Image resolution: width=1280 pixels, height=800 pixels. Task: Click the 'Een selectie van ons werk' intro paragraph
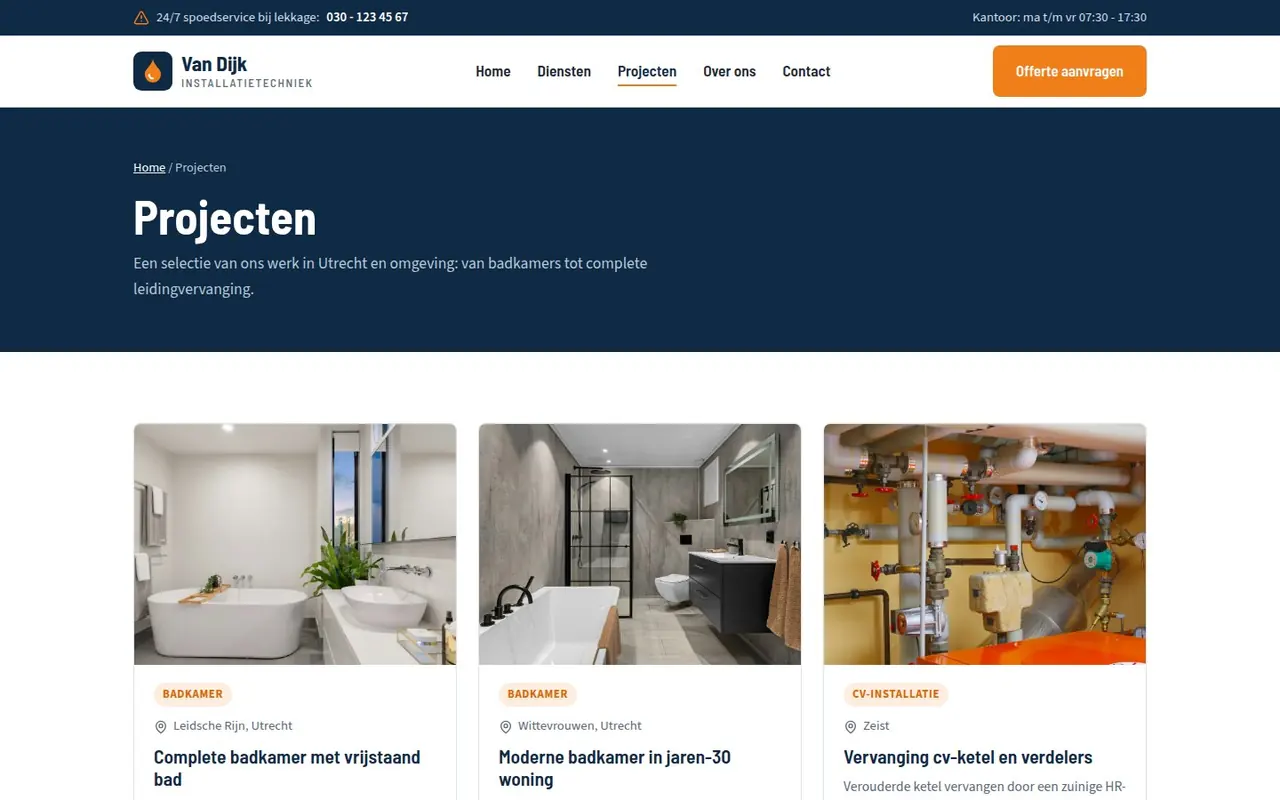pyautogui.click(x=390, y=276)
